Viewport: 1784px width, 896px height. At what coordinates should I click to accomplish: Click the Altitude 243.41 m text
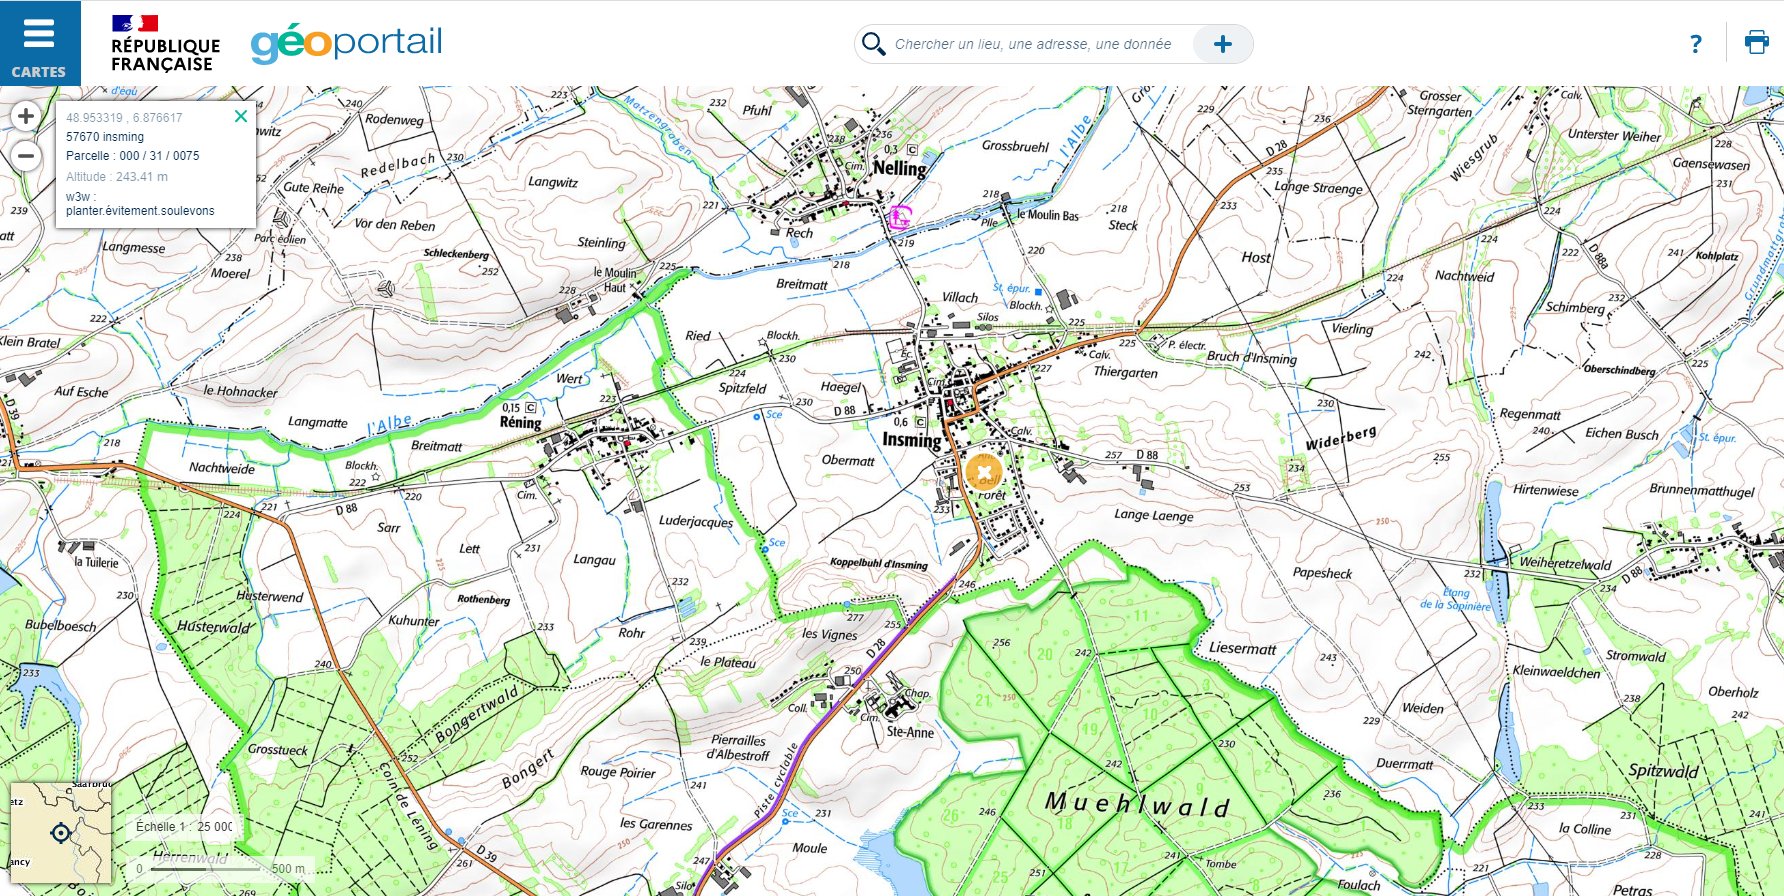(x=117, y=177)
